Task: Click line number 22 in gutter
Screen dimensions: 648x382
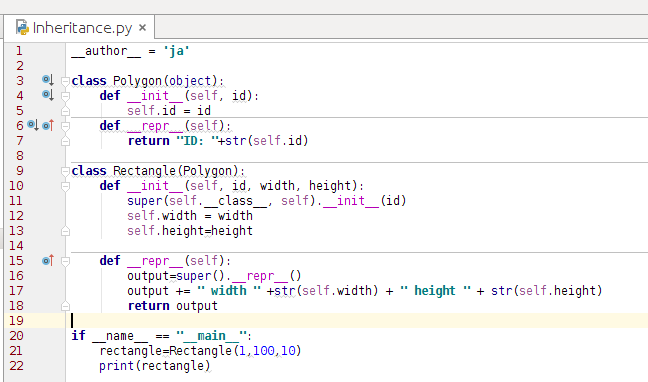Action: [16, 366]
